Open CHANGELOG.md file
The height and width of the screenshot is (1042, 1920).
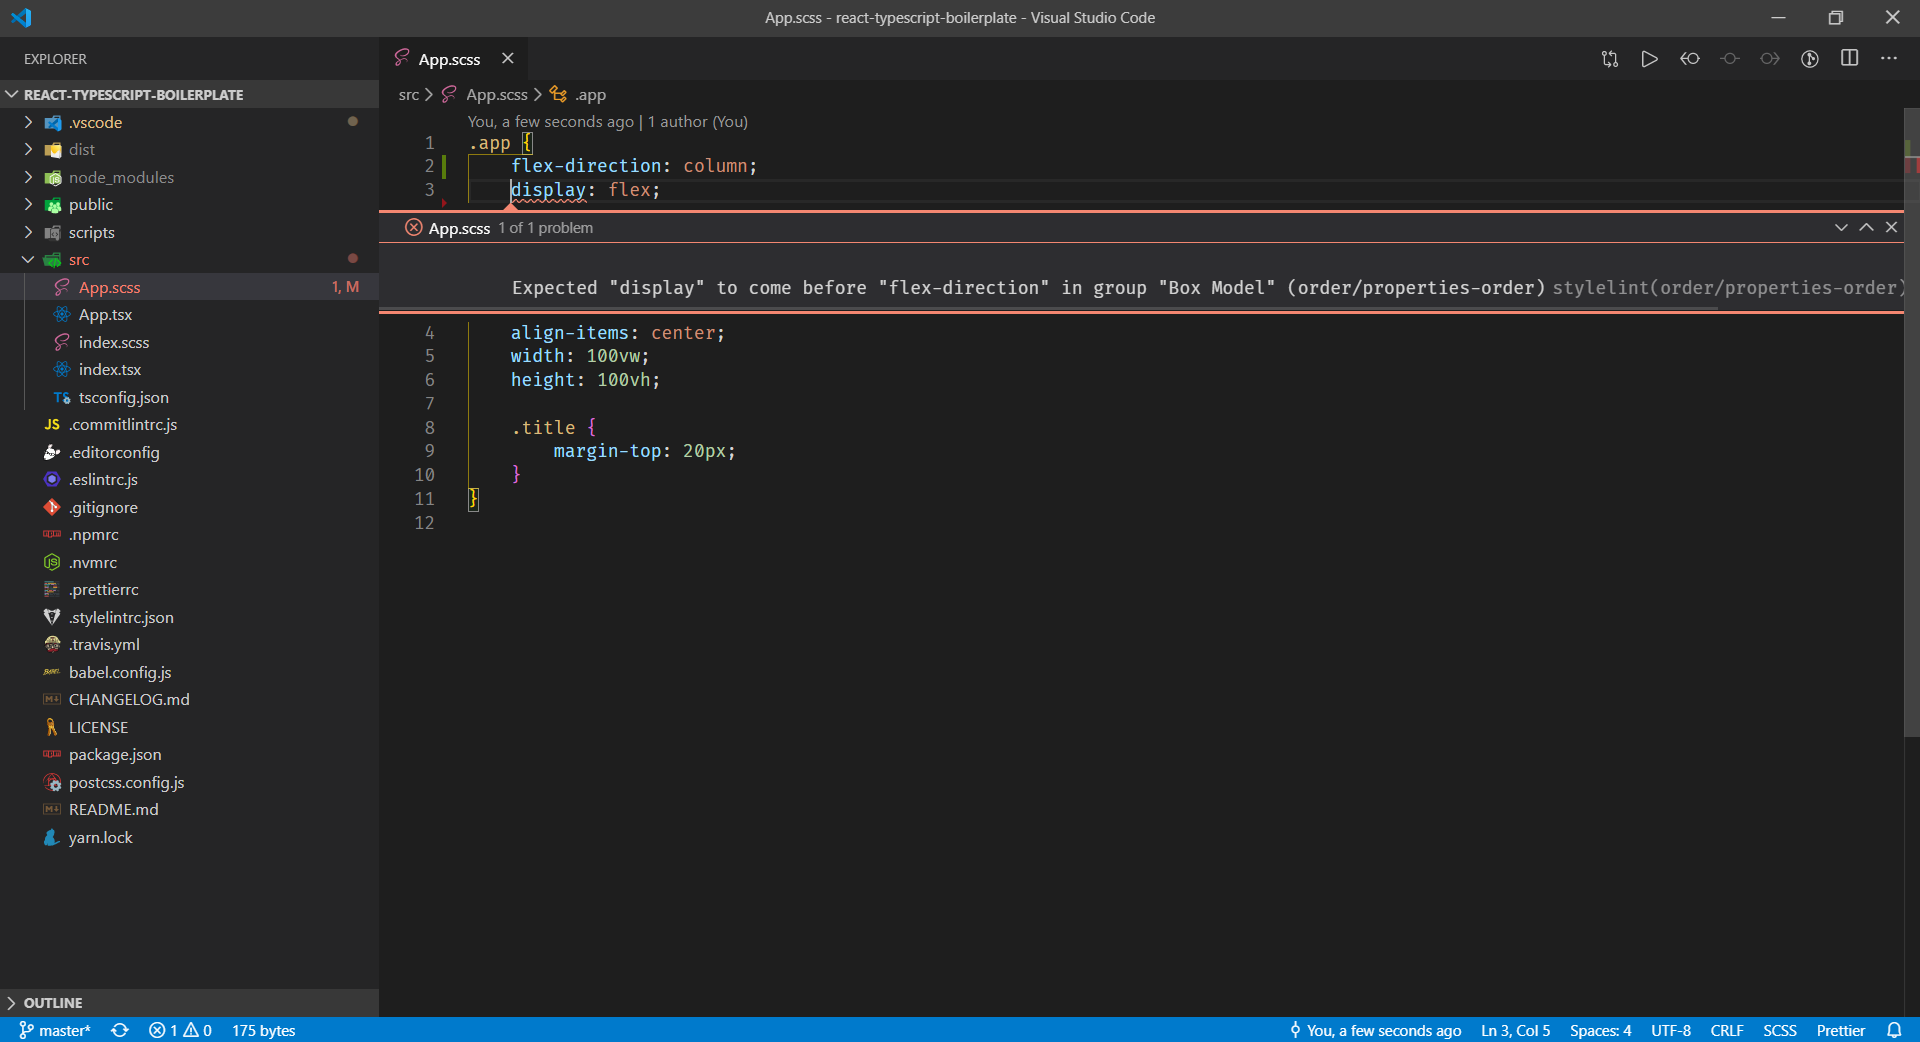pyautogui.click(x=190, y=699)
